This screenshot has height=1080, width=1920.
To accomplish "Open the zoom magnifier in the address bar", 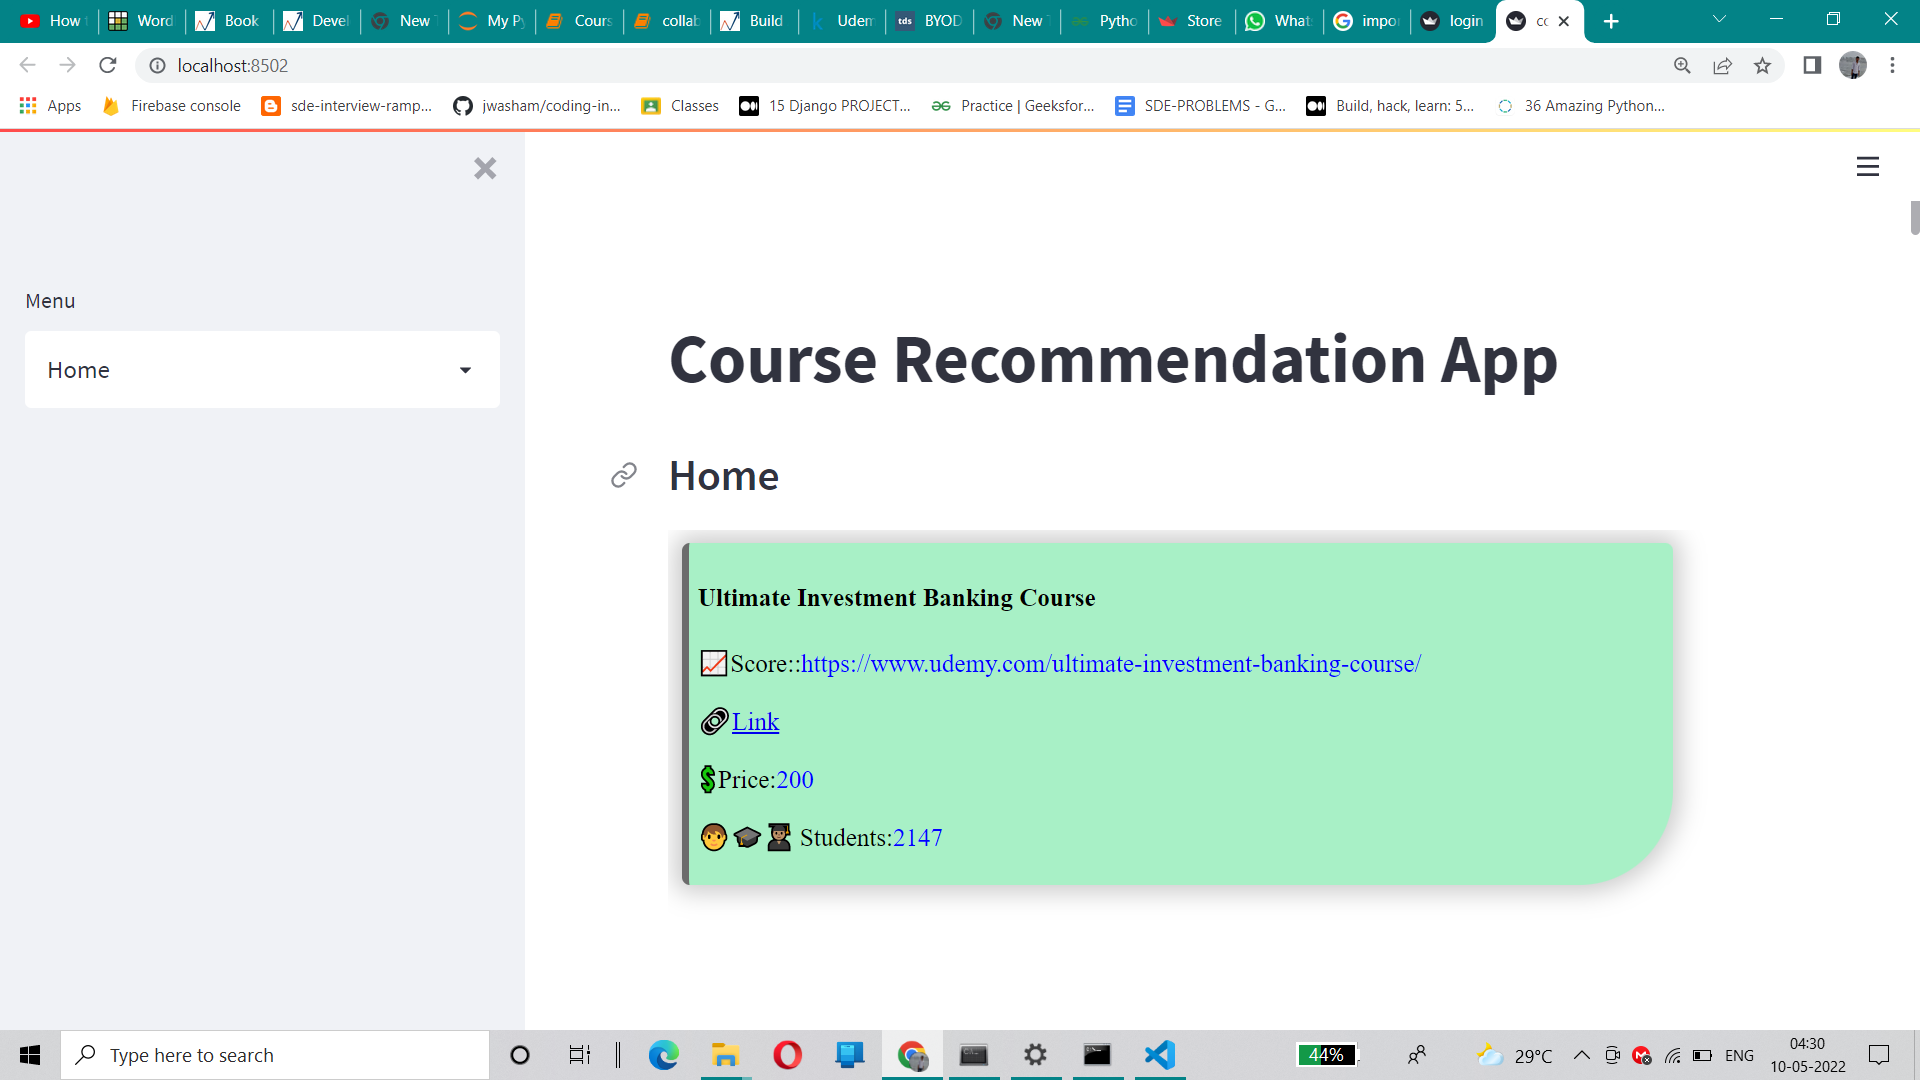I will 1683,65.
